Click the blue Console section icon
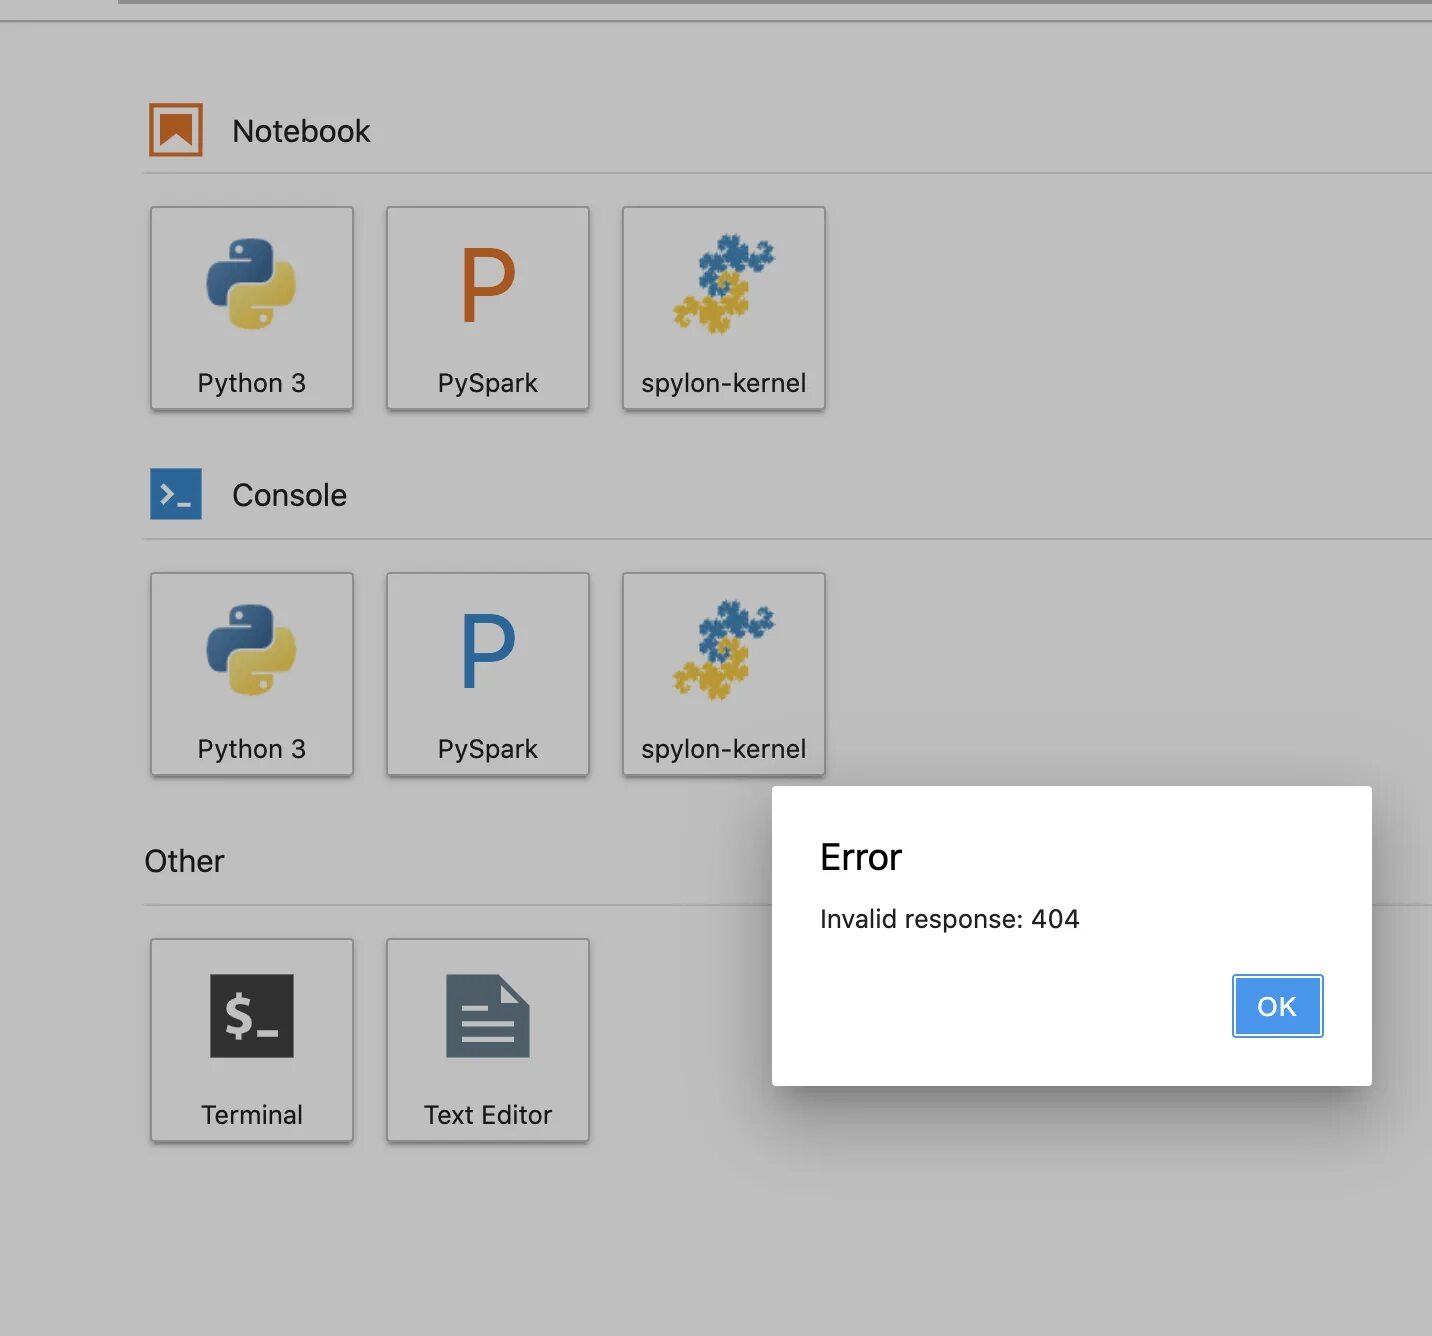 click(x=176, y=494)
